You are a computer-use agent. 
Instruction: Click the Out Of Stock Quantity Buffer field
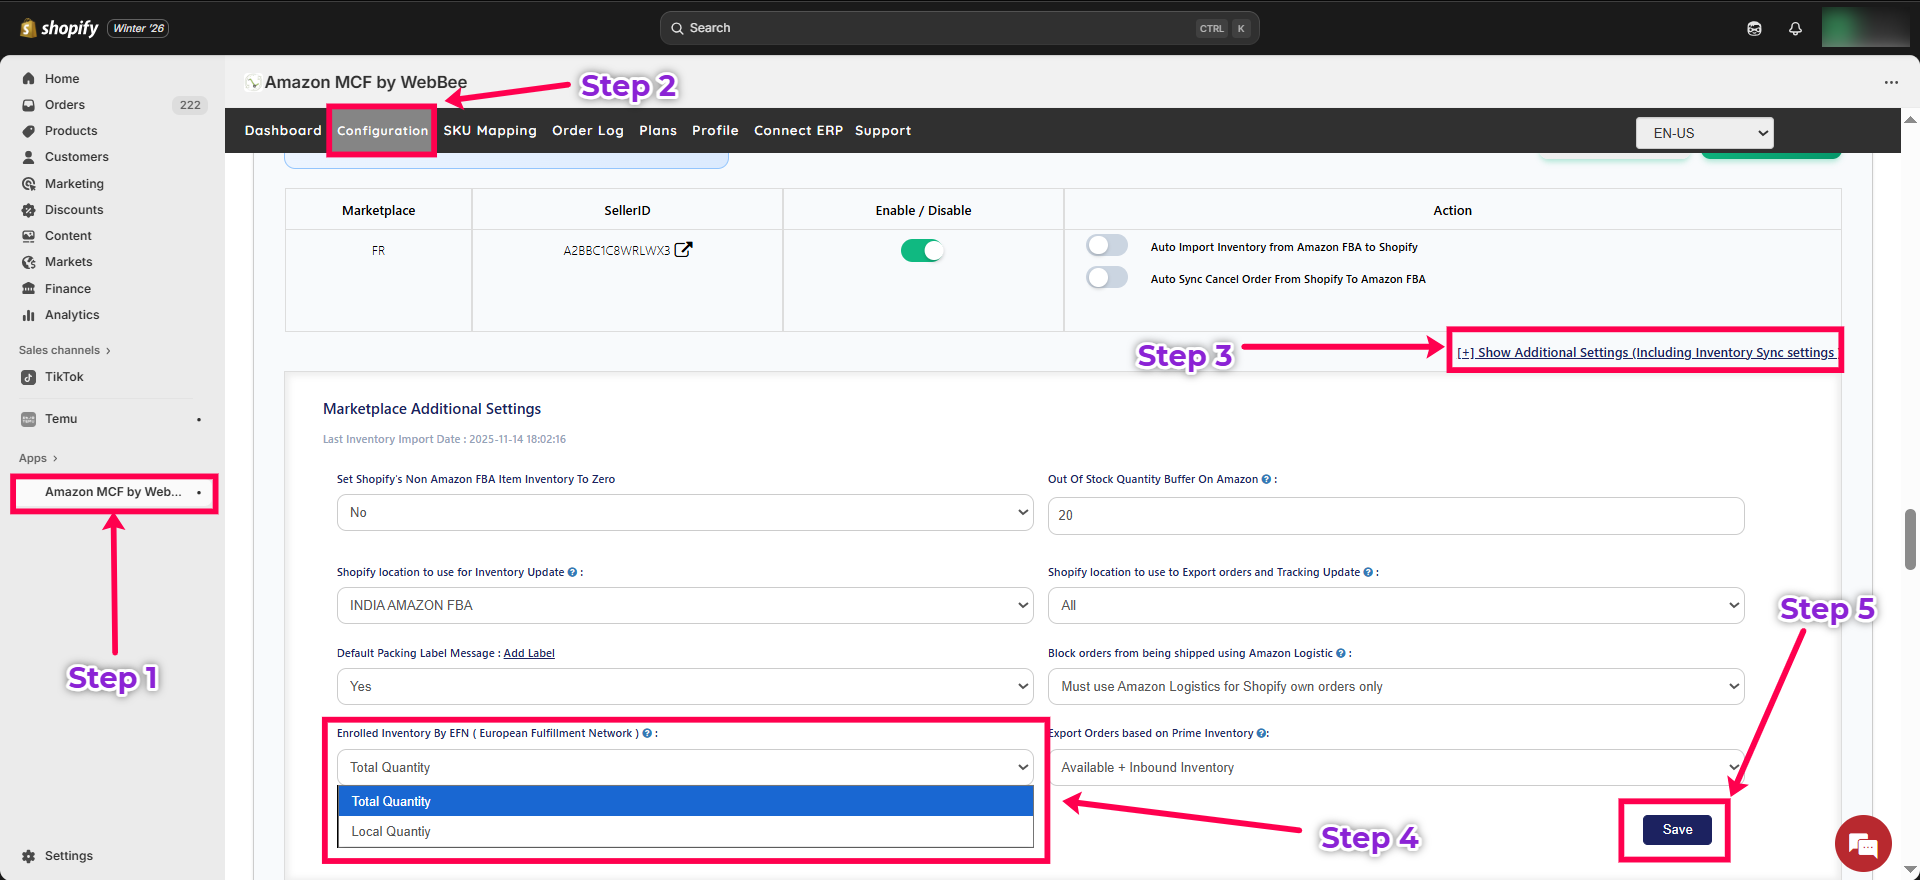click(1395, 516)
